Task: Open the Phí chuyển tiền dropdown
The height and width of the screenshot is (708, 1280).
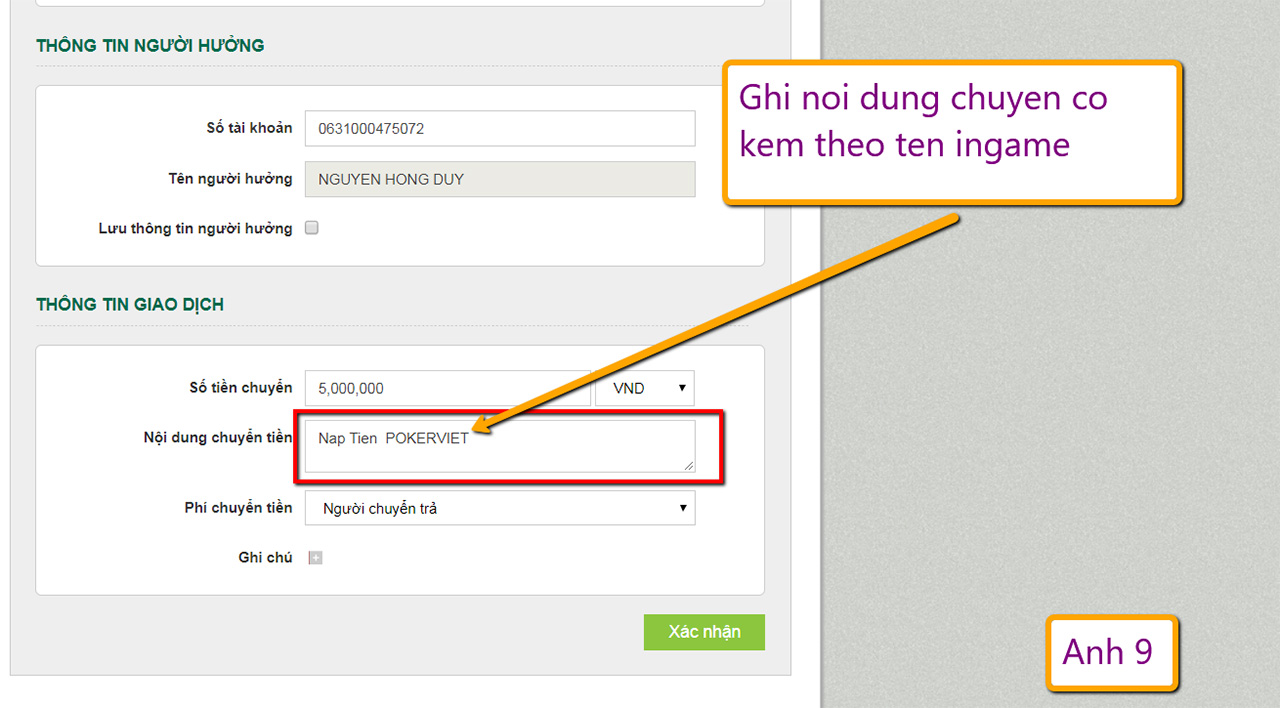Action: point(500,508)
